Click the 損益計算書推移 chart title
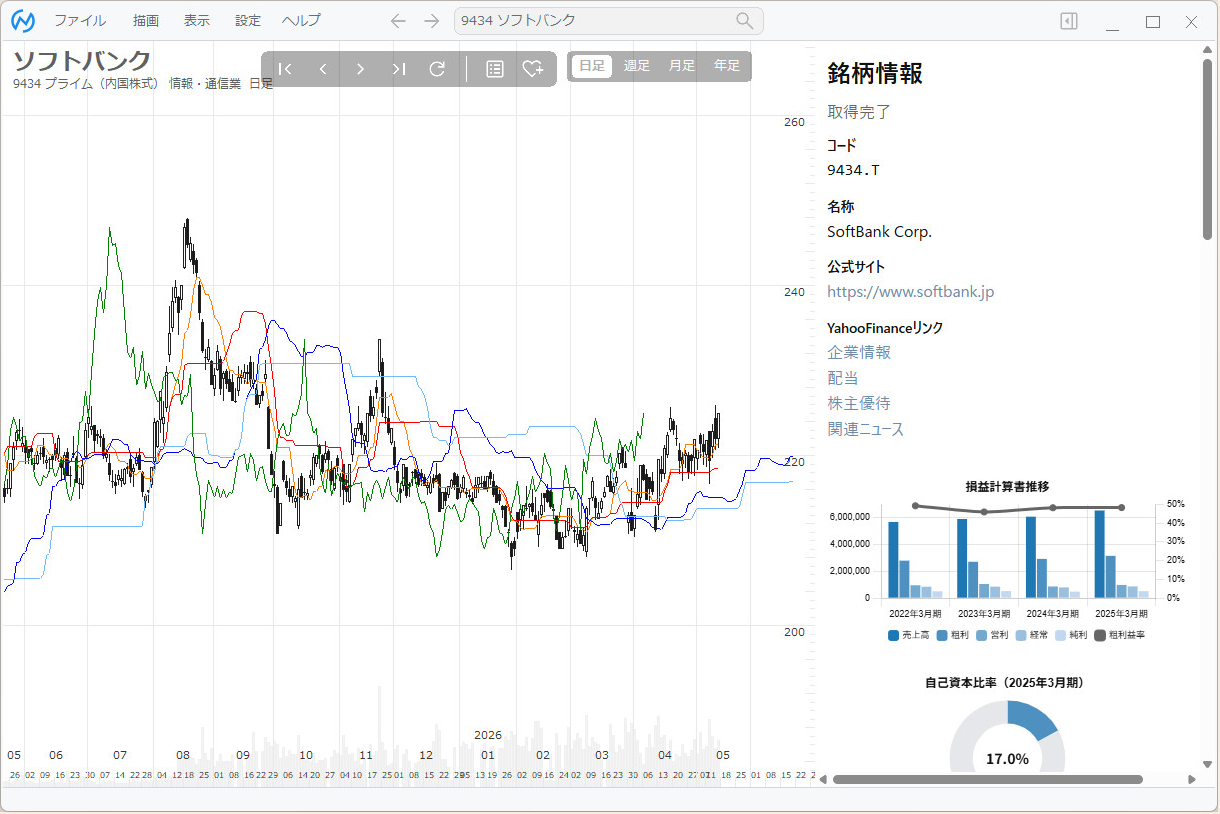Screen dimensions: 1220x814 1007,486
